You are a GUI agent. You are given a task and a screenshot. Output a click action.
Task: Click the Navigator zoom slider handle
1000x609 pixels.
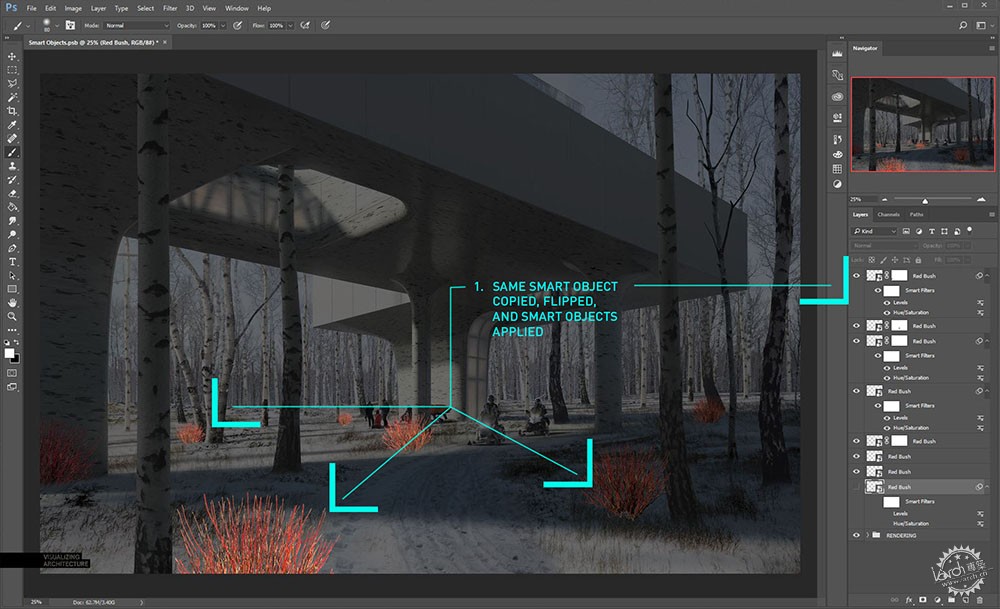pyautogui.click(x=925, y=201)
